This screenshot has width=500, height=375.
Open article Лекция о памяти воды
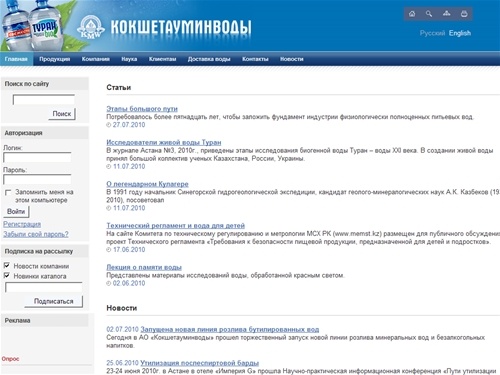[x=144, y=267]
